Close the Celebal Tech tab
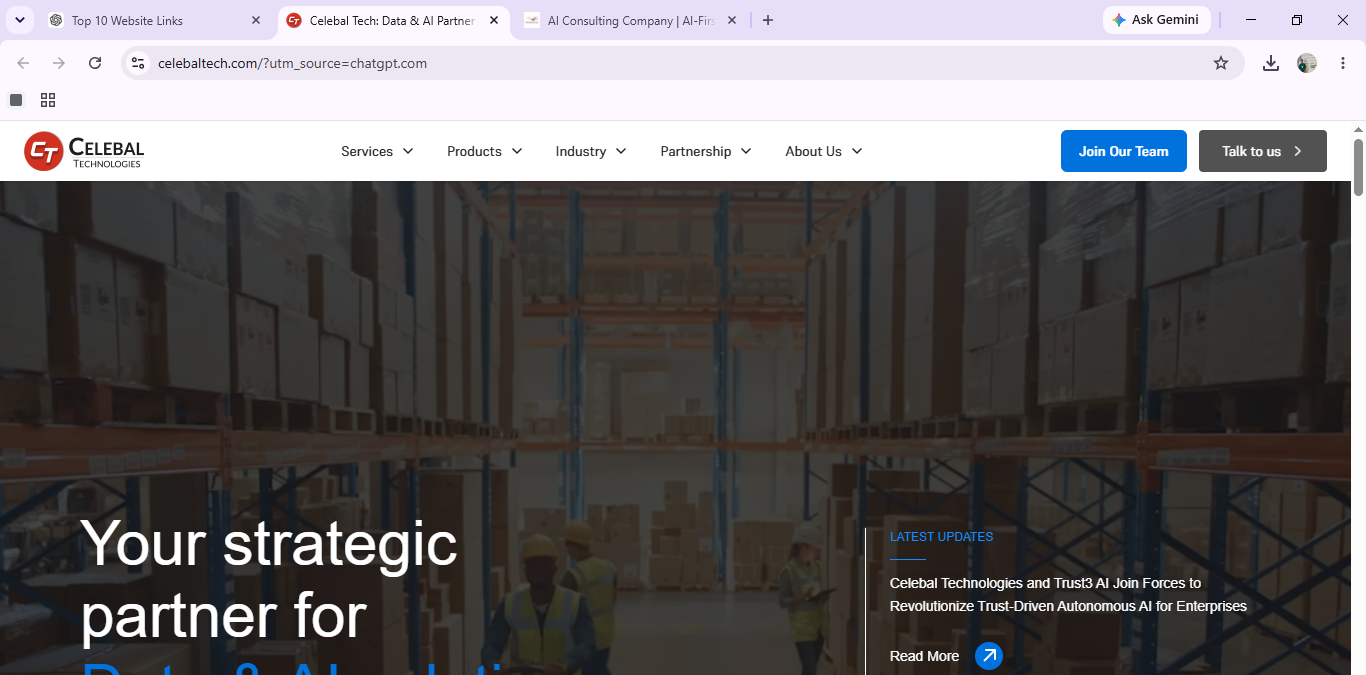Viewport: 1366px width, 675px height. 494,20
